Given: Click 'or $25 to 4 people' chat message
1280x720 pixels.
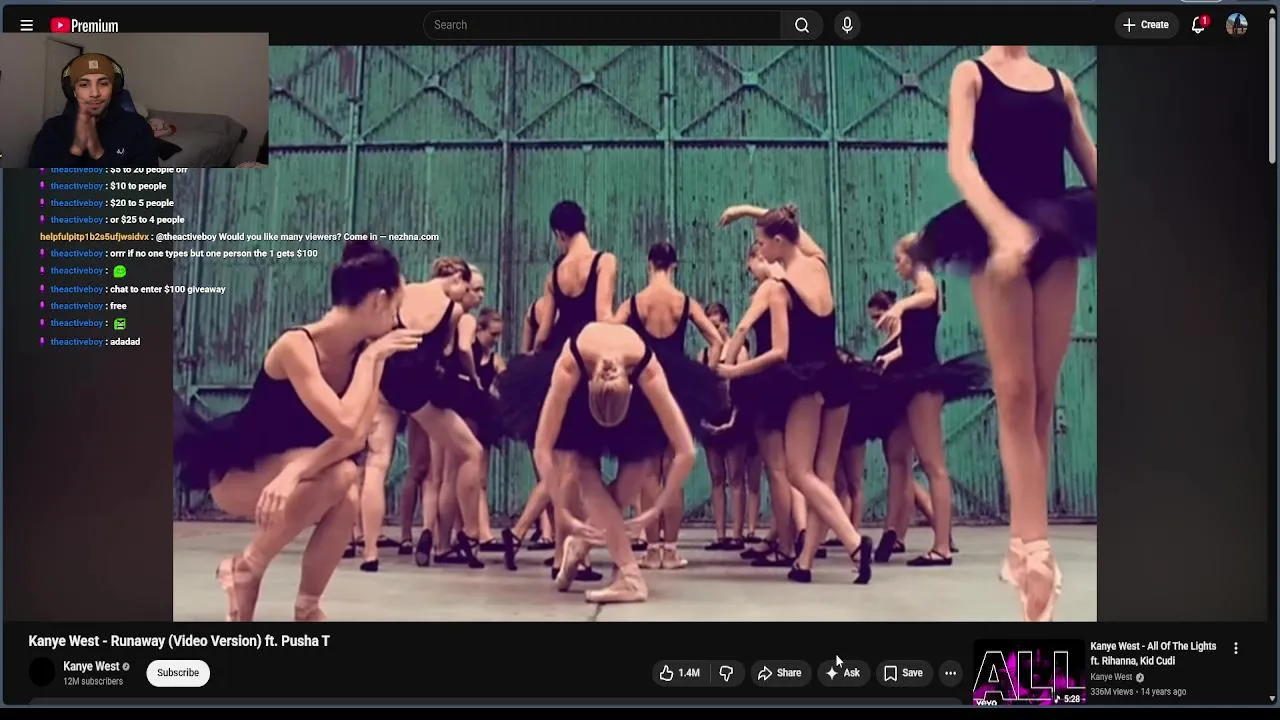Looking at the screenshot, I should [146, 220].
